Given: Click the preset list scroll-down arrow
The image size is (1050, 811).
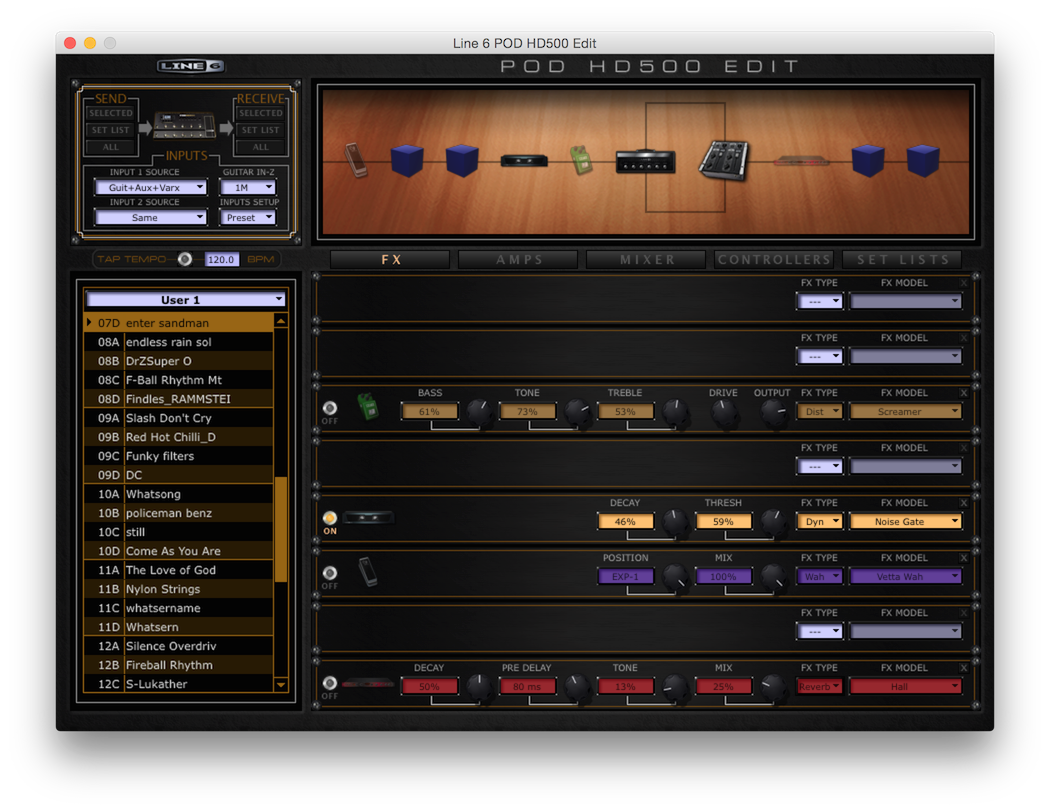Looking at the screenshot, I should (281, 684).
